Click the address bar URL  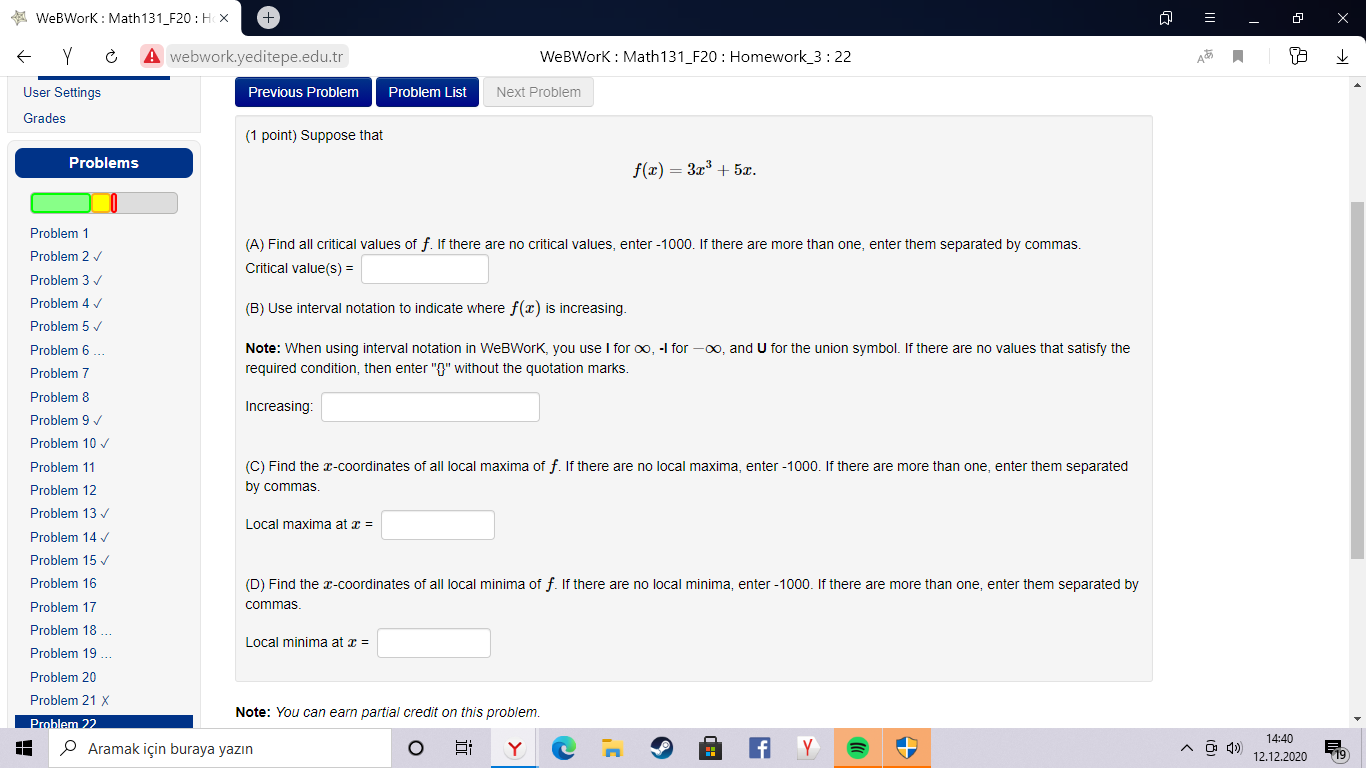pyautogui.click(x=256, y=56)
